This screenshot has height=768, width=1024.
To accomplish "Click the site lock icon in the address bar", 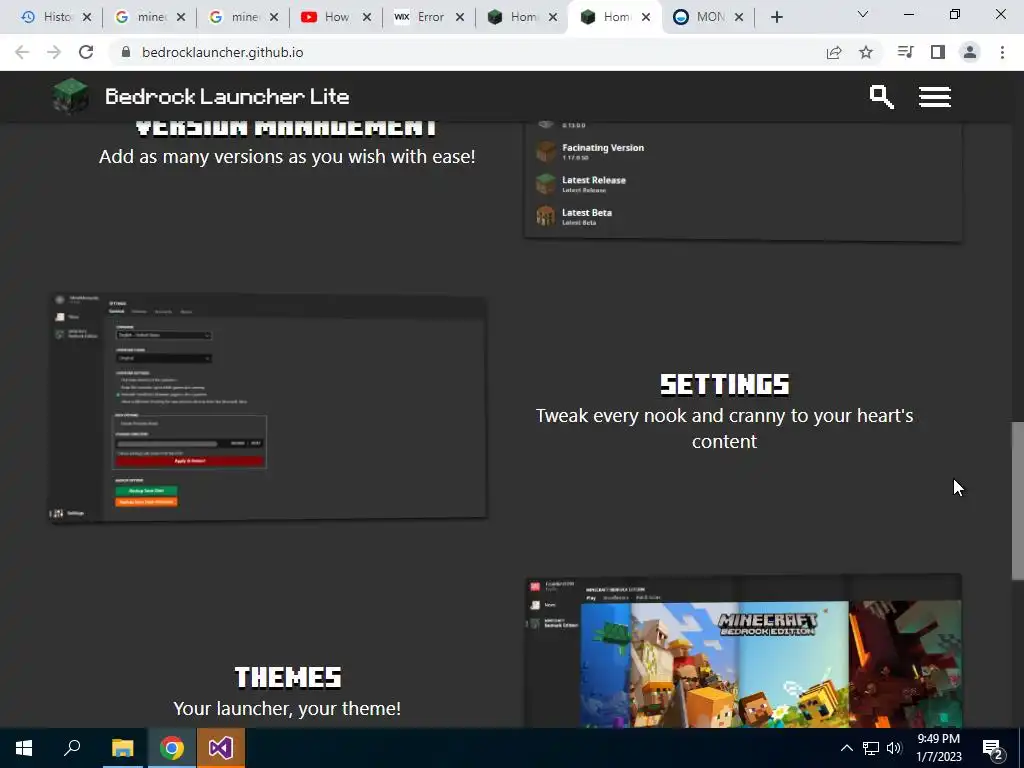I will [127, 52].
